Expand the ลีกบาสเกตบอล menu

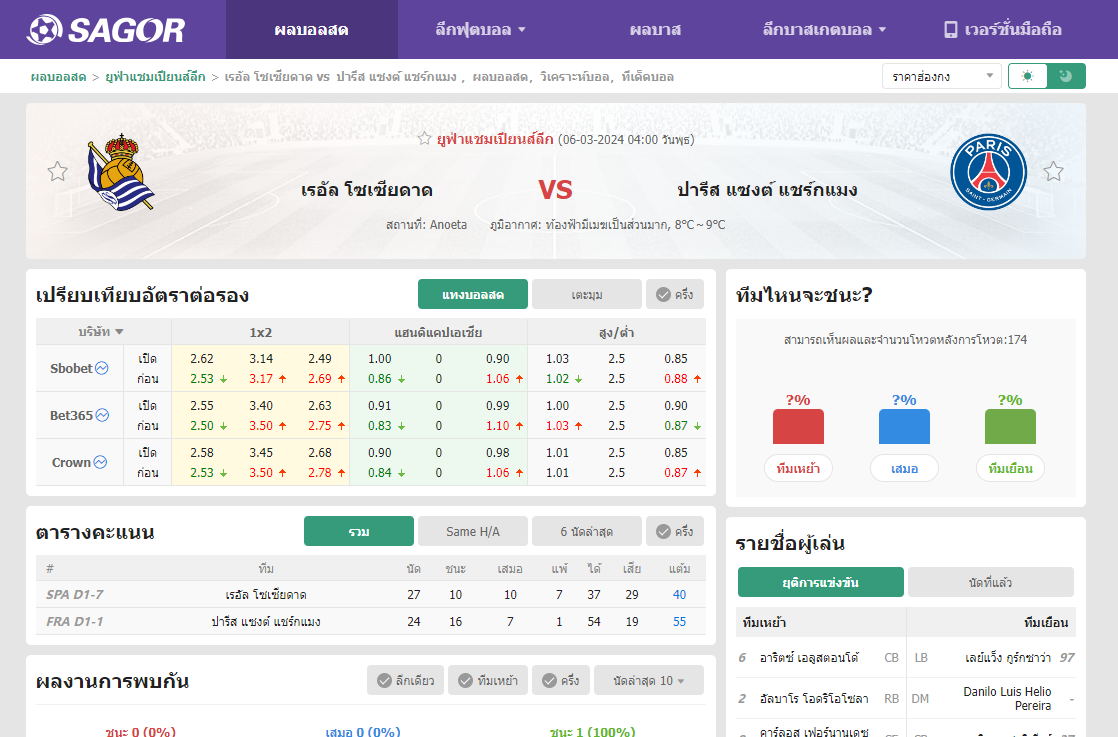pos(824,30)
